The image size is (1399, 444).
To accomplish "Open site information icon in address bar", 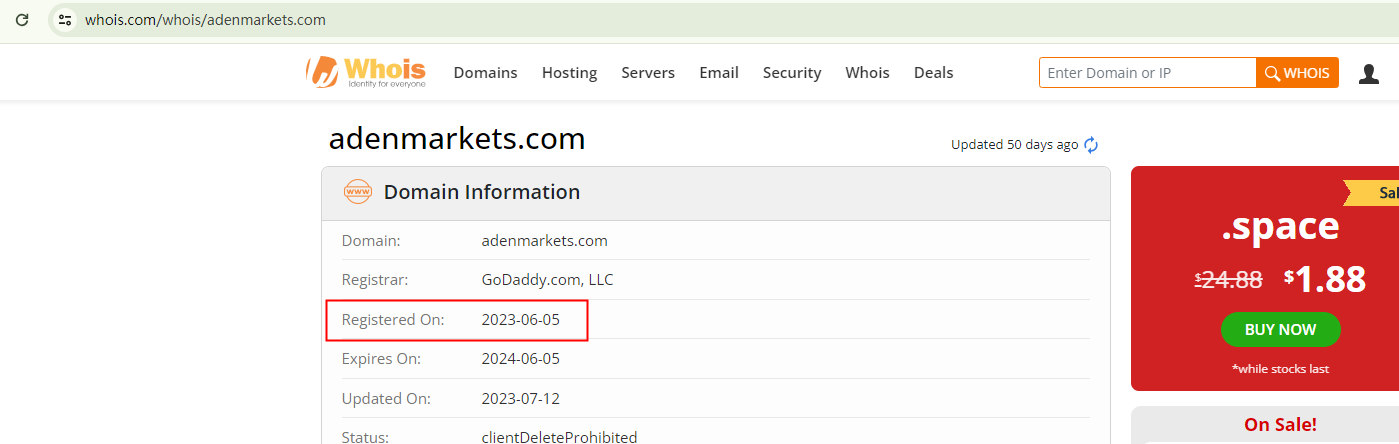I will coord(65,20).
